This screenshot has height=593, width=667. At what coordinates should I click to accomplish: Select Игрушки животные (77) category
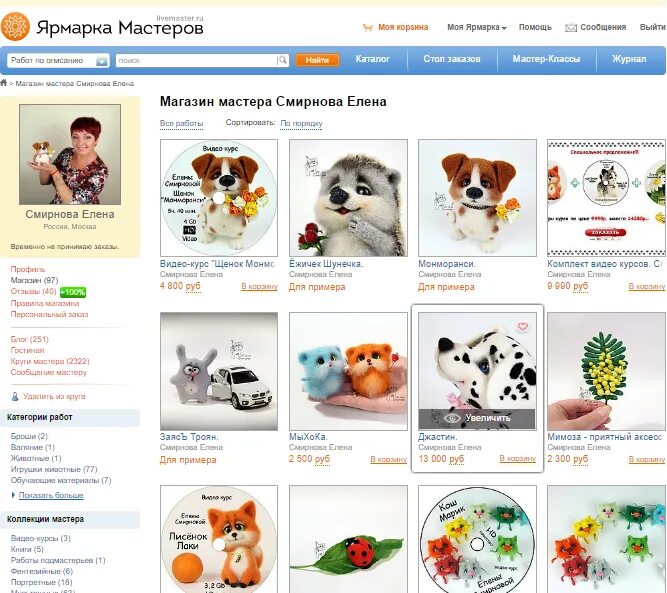[x=54, y=469]
